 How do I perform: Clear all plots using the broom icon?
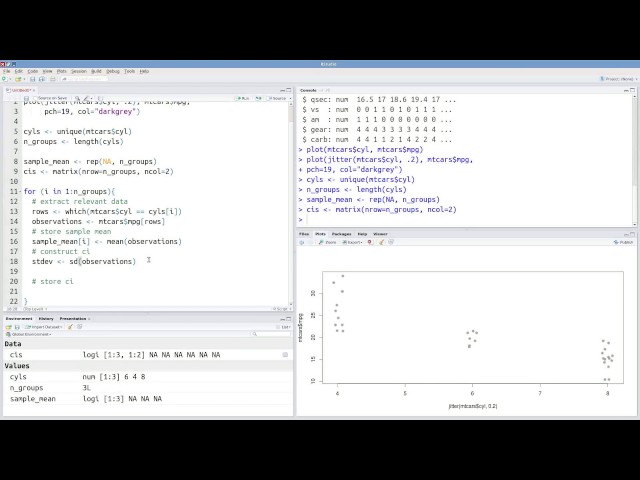click(x=381, y=242)
